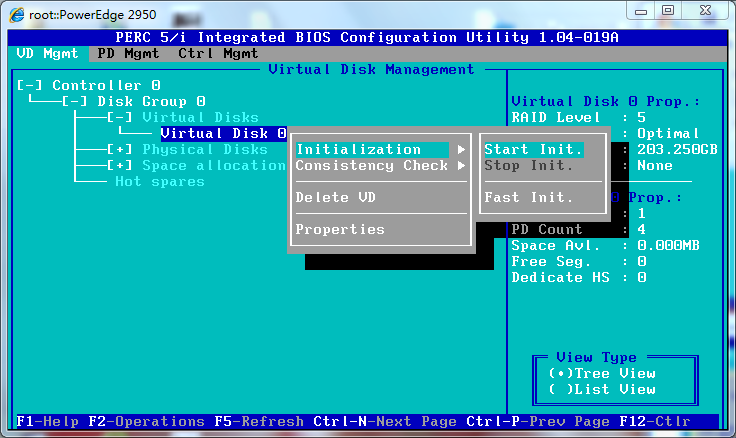
Task: Choose Delete VD from the menu
Action: 336,197
